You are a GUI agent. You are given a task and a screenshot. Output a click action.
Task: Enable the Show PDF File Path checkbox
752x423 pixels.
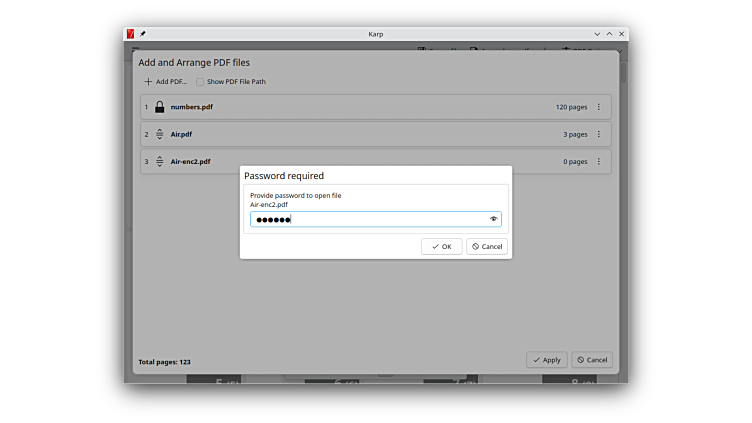click(x=200, y=82)
